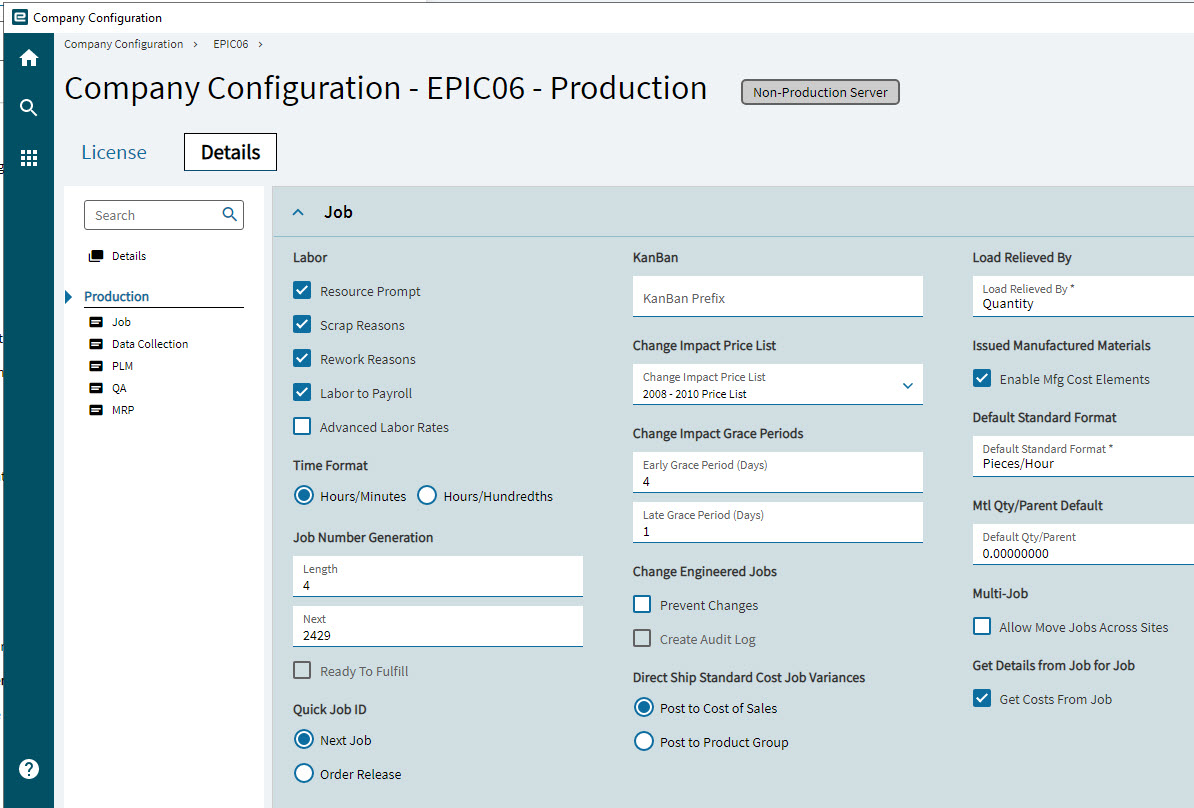
Task: Open the Details item in the tree
Action: pyautogui.click(x=129, y=256)
